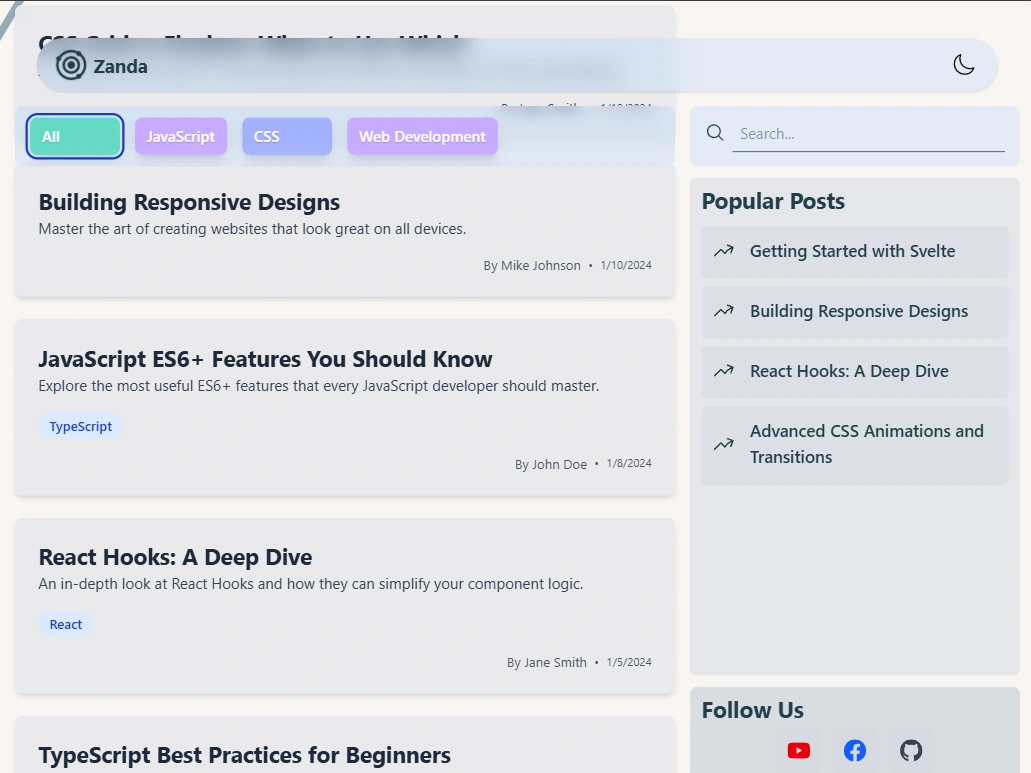Viewport: 1031px width, 773px height.
Task: Select the All category filter
Action: 75,137
